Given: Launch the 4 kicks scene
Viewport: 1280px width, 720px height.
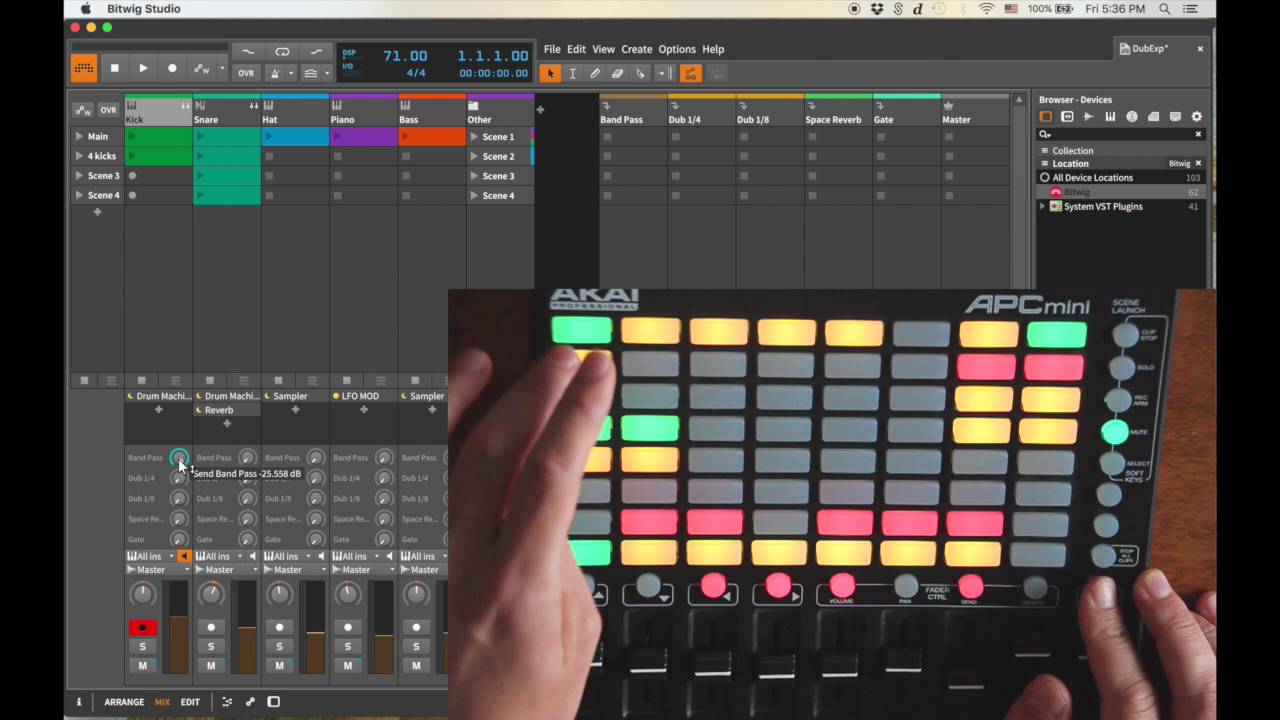Looking at the screenshot, I should (x=79, y=156).
